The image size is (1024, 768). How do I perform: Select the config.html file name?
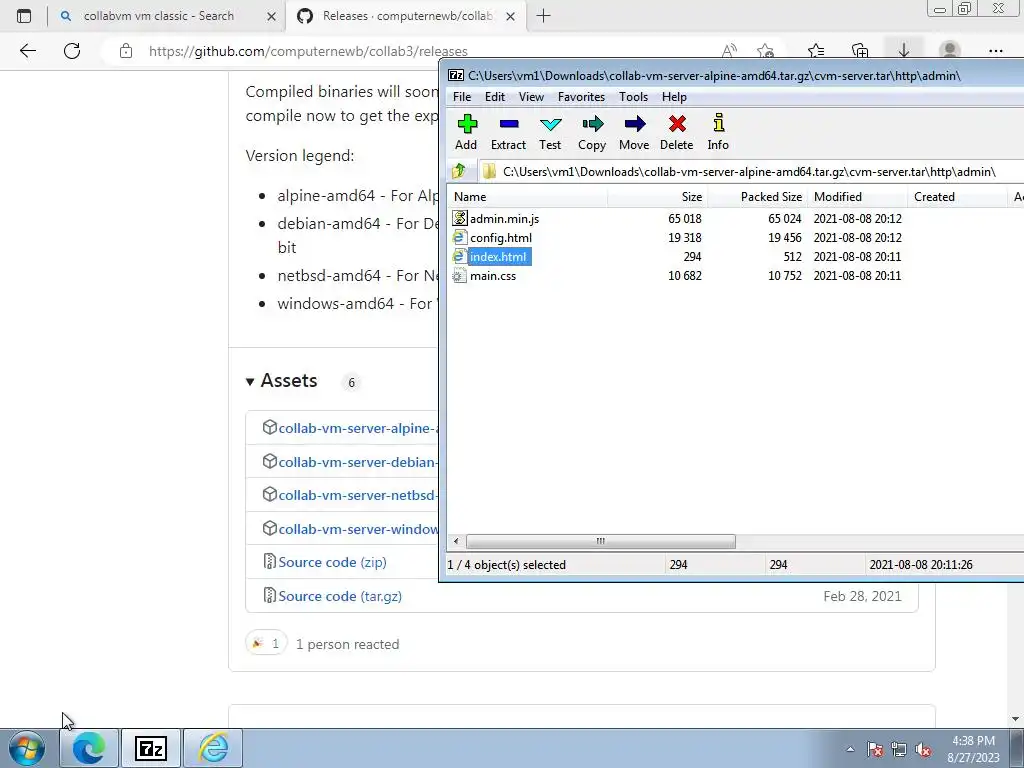point(501,238)
